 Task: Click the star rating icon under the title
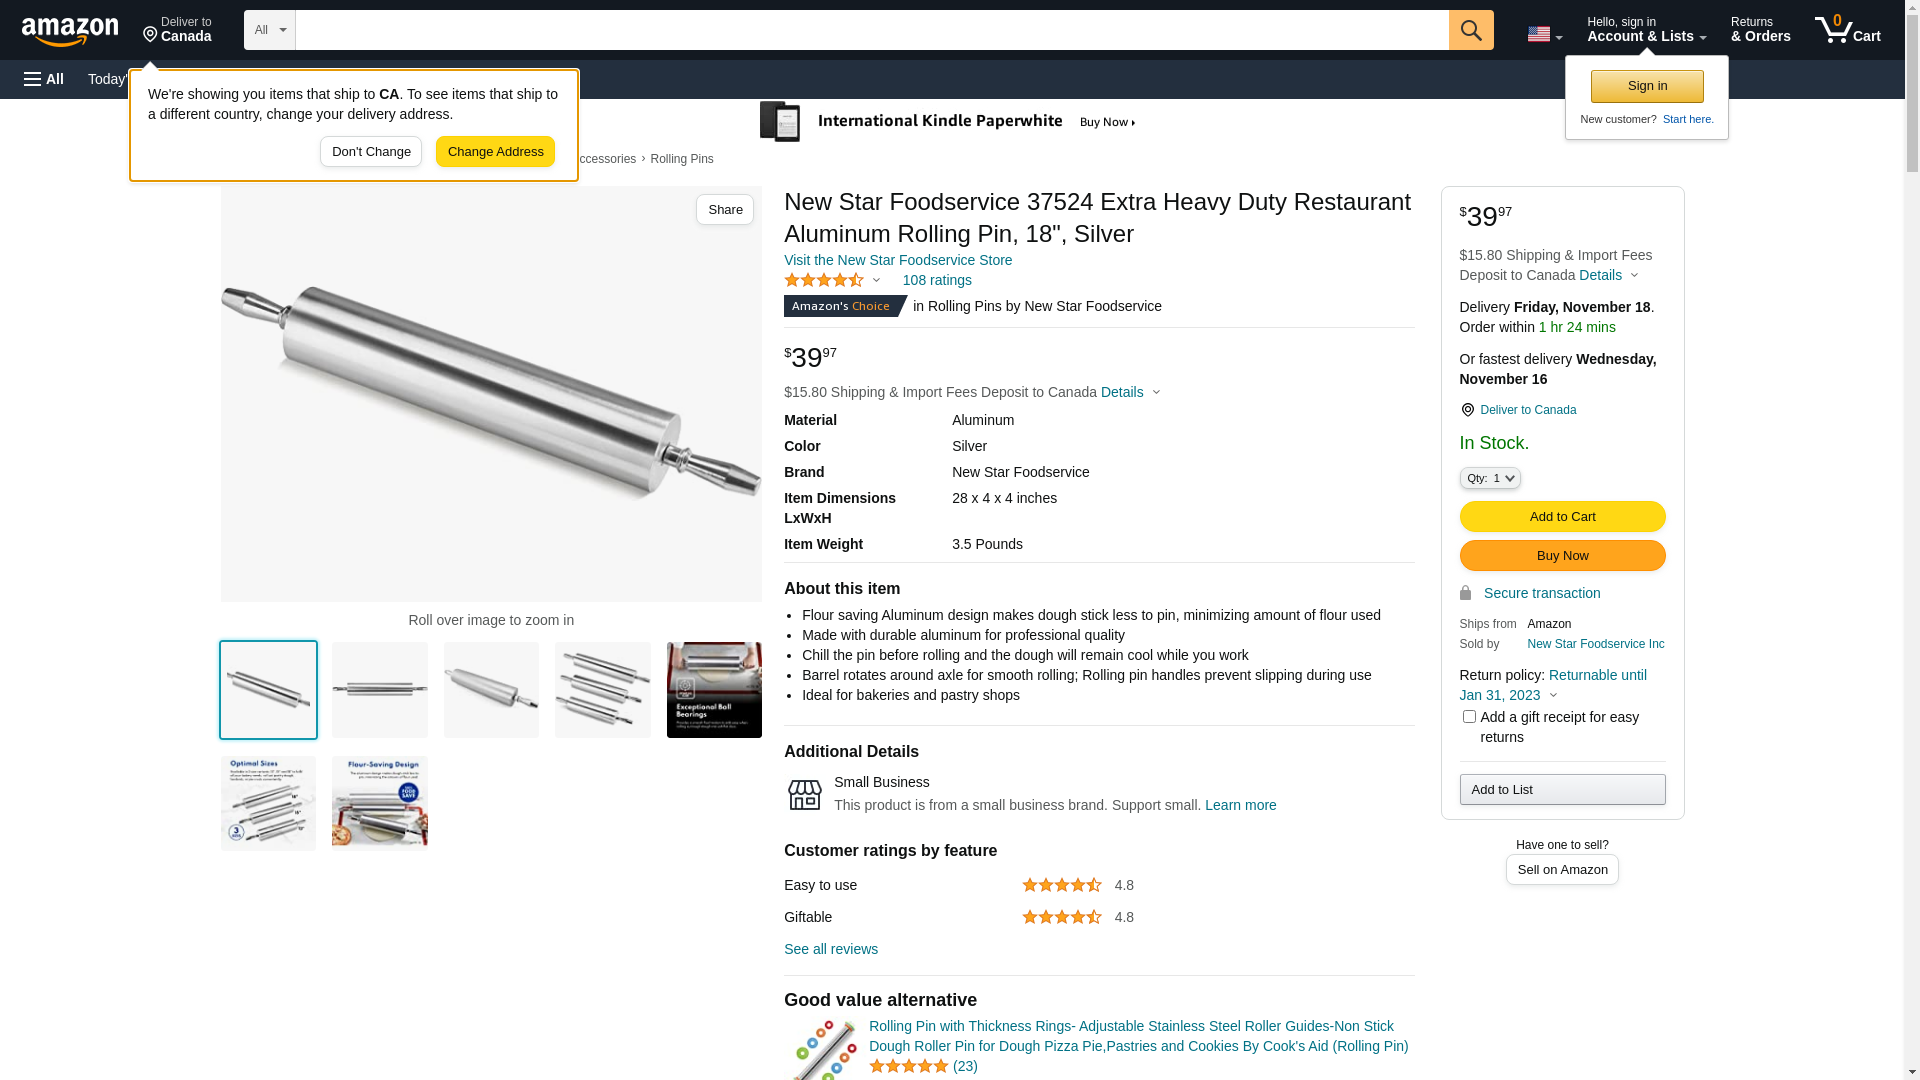coord(824,281)
